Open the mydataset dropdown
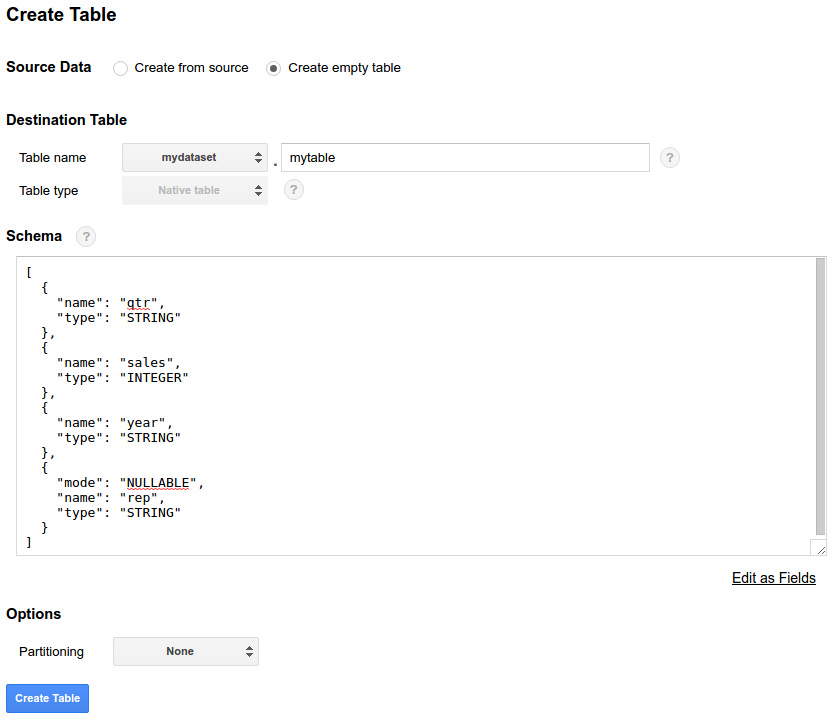 [x=195, y=158]
